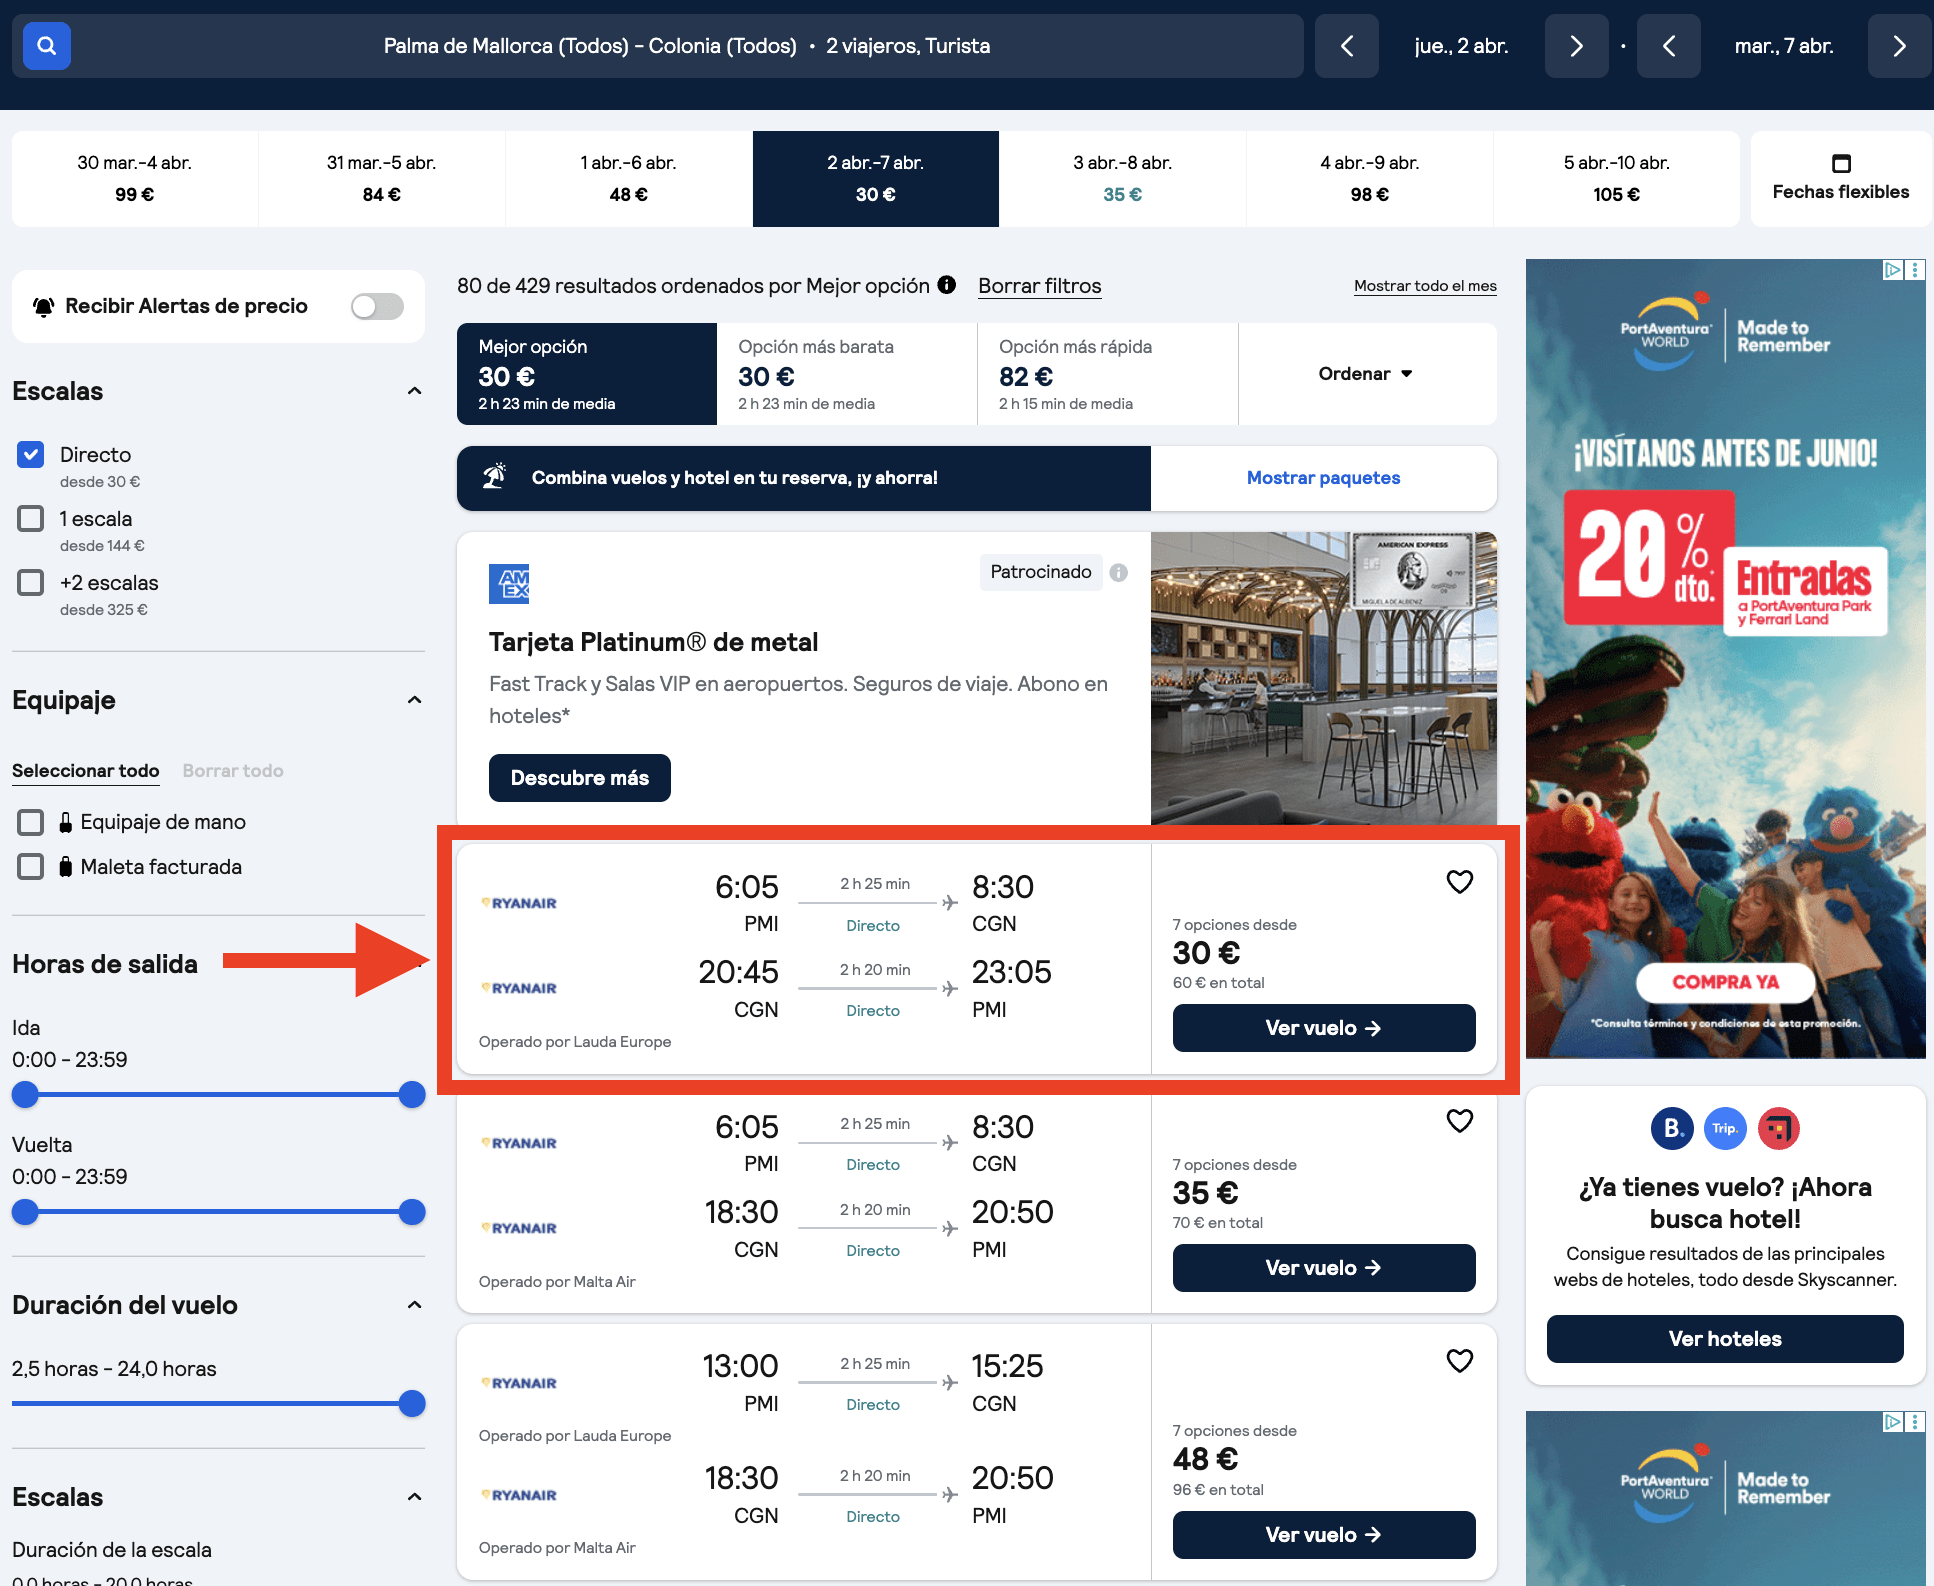Click the Ida departure slider right handle
Screen dimensions: 1934x1586
(412, 1095)
